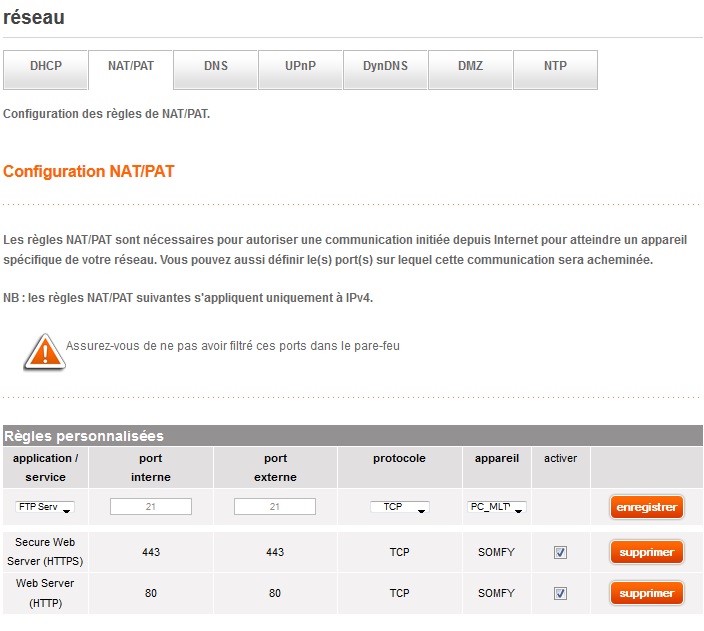704x631 pixels.
Task: Click the Configuration NAT/PAT heading
Action: (x=89, y=172)
